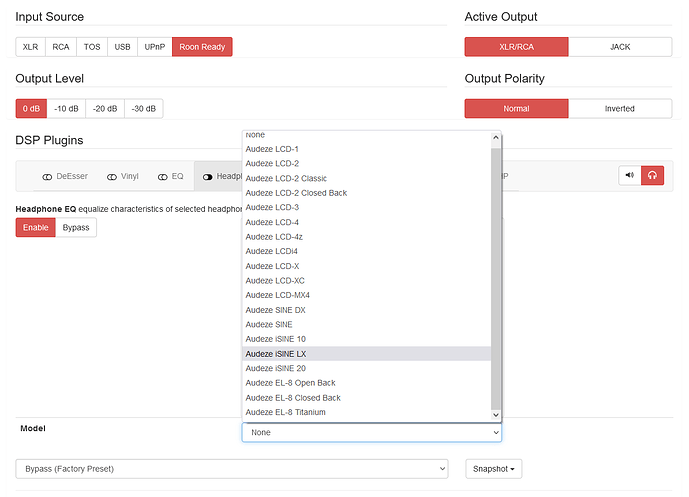Set output level to 0 dB
Image resolution: width=689 pixels, height=497 pixels.
tap(31, 109)
